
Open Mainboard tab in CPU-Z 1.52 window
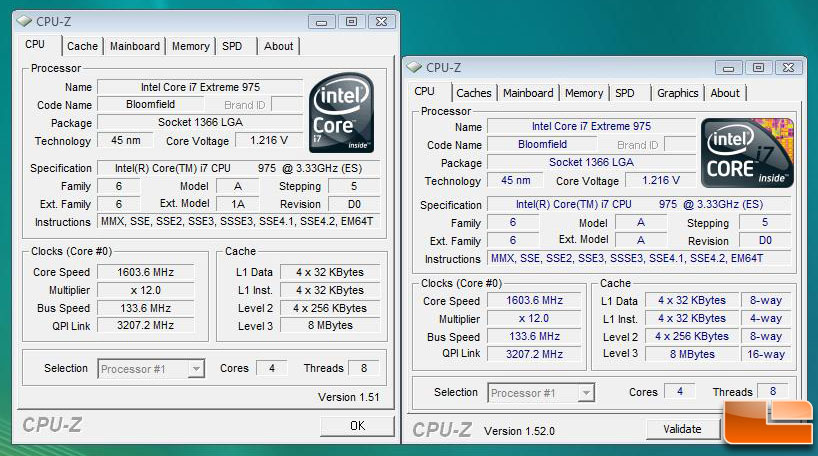[x=528, y=93]
